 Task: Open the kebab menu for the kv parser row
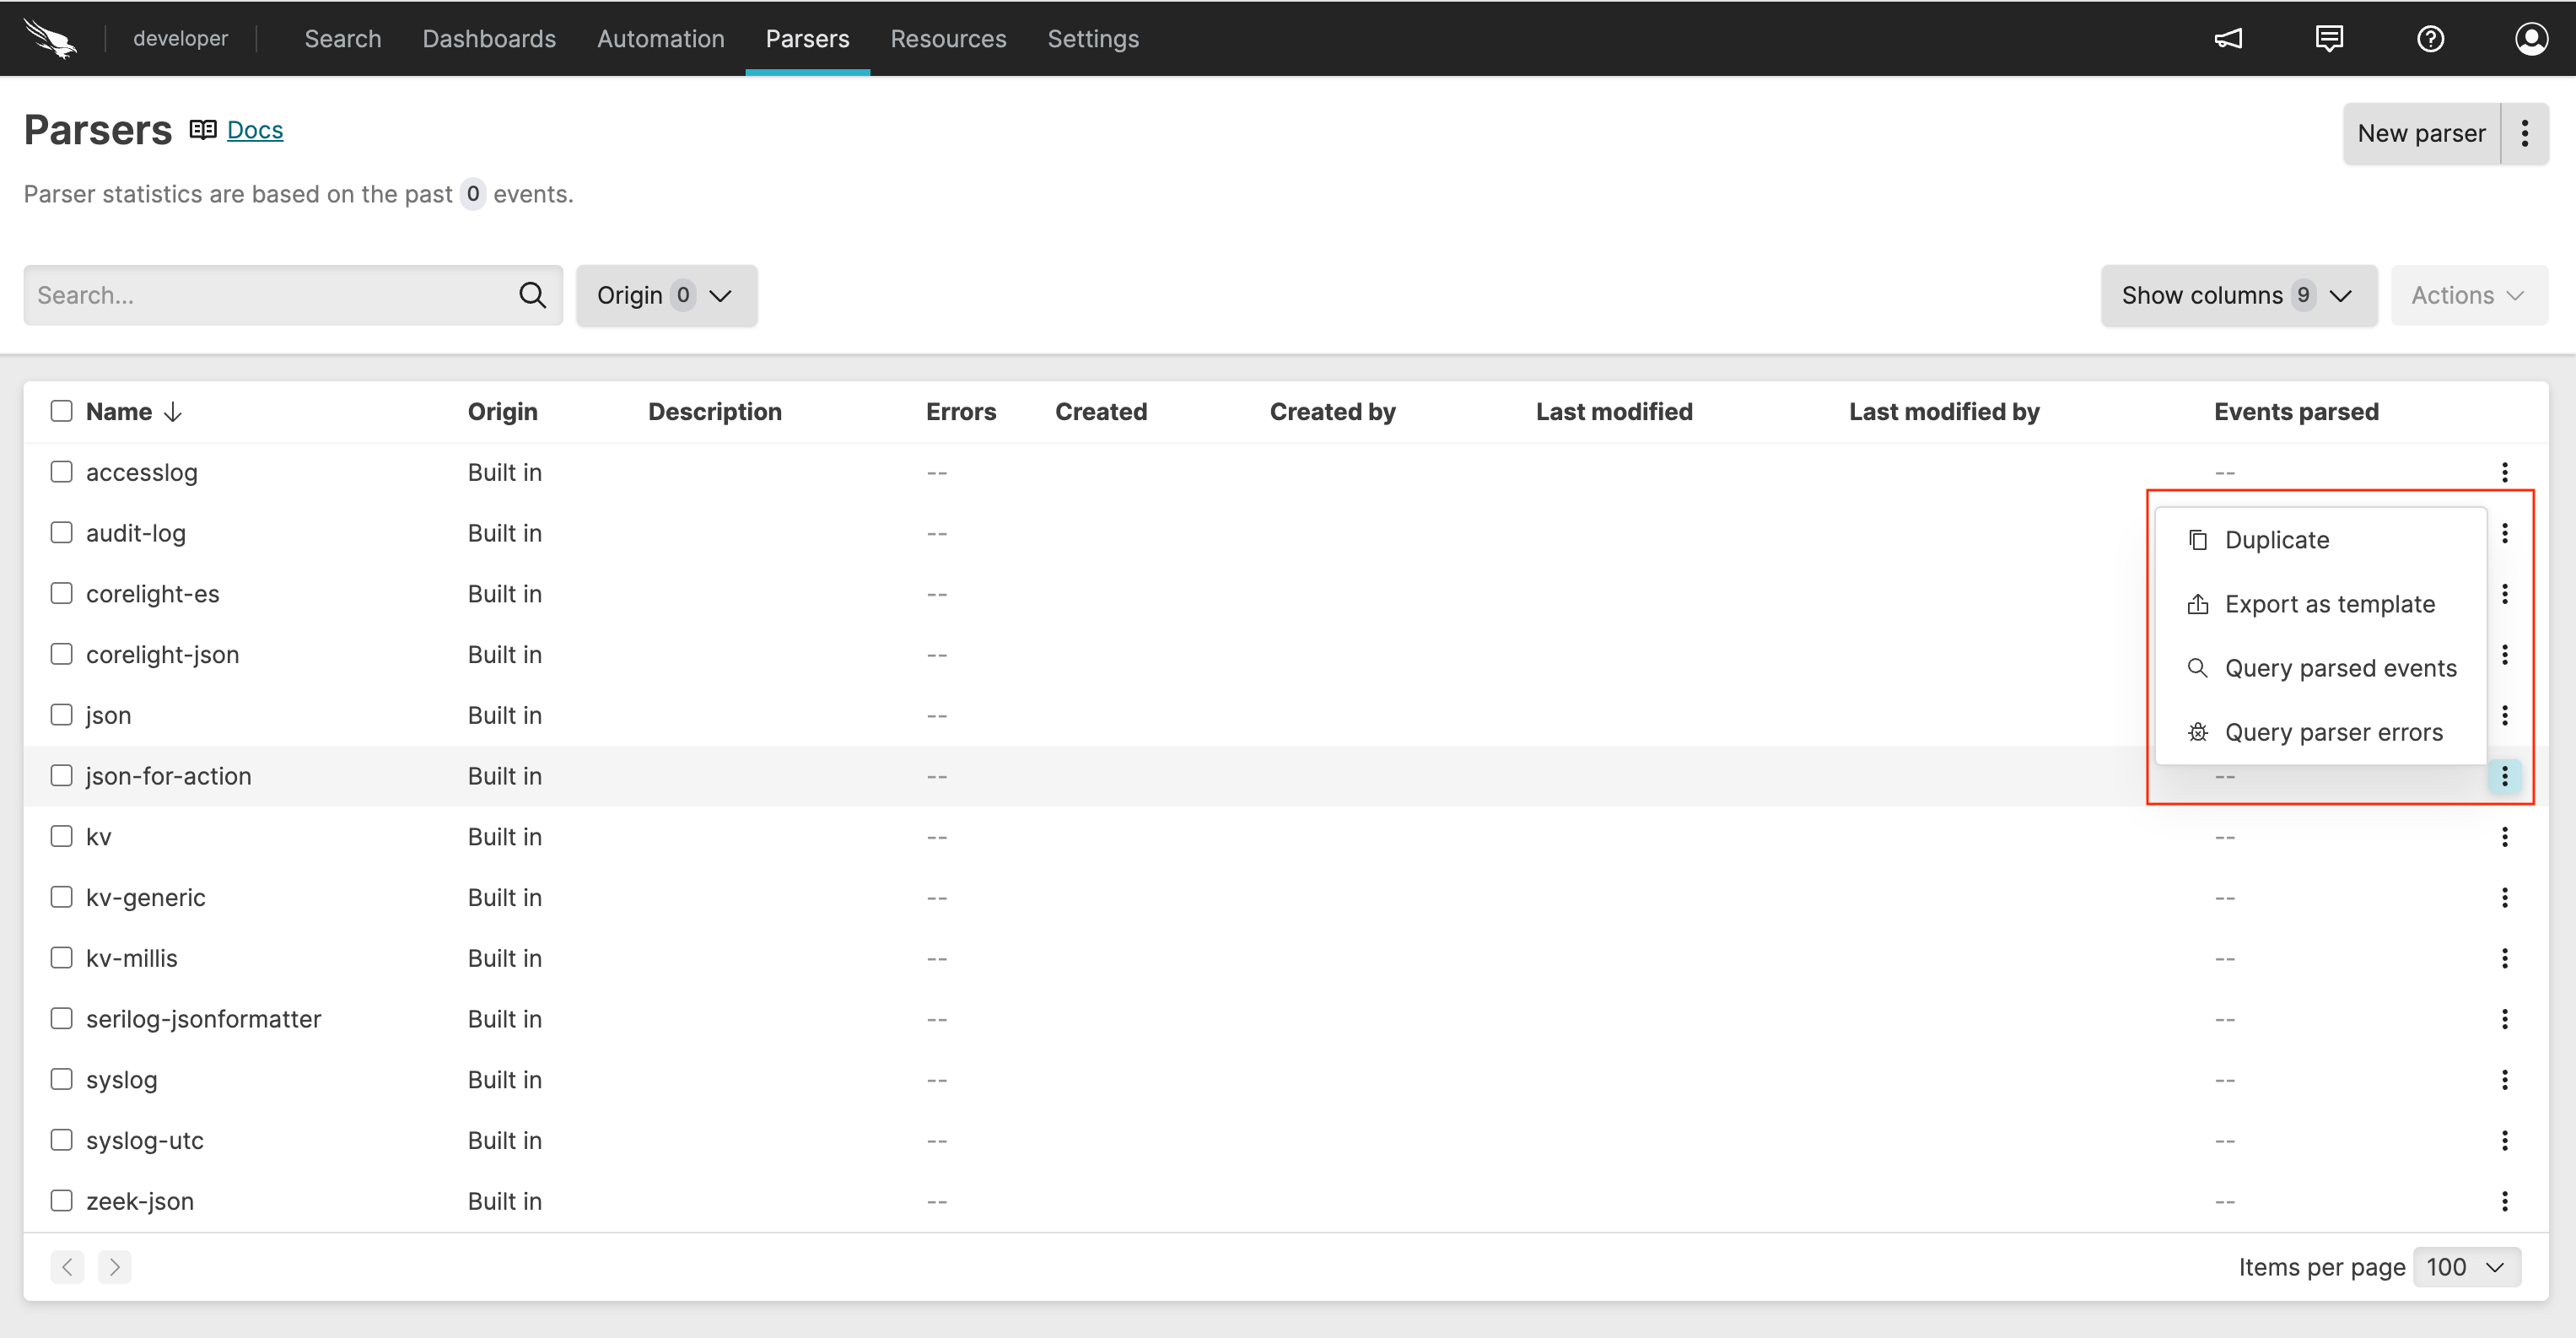[x=2505, y=836]
